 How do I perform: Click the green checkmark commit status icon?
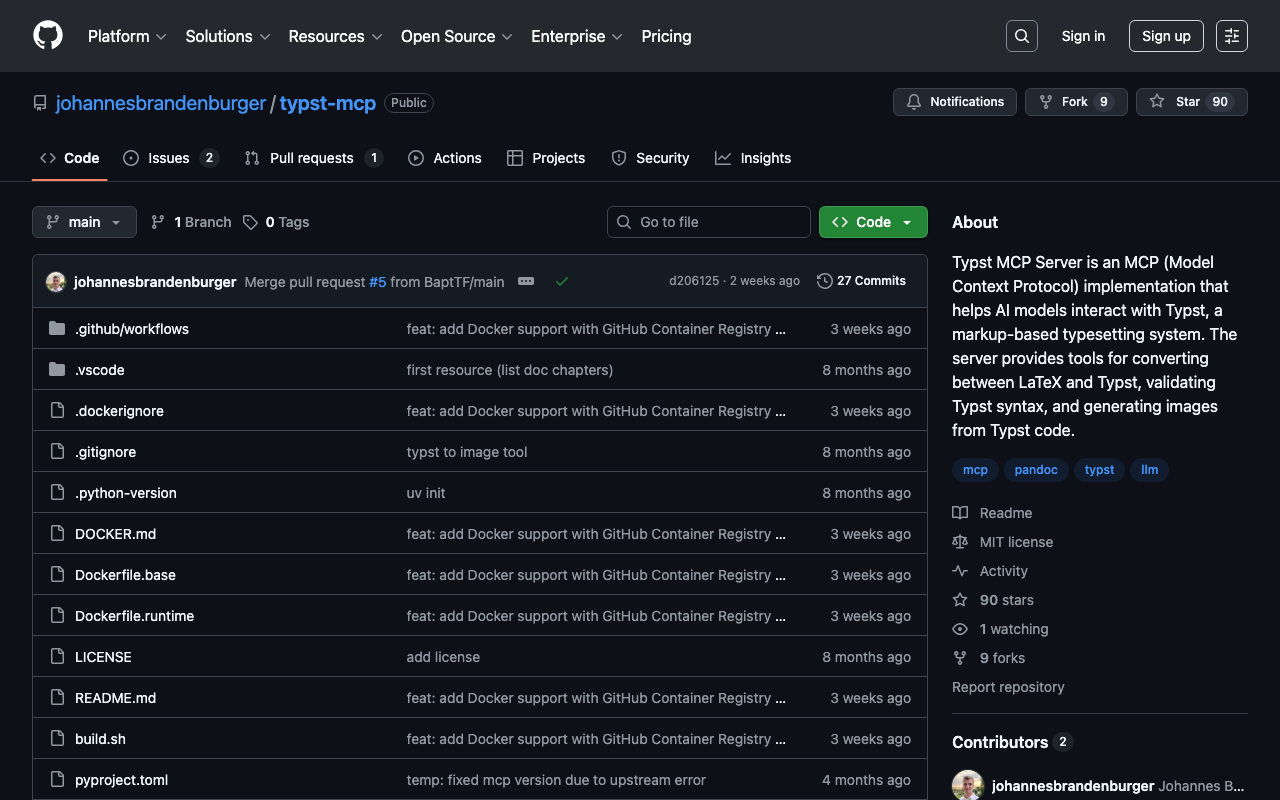[562, 281]
